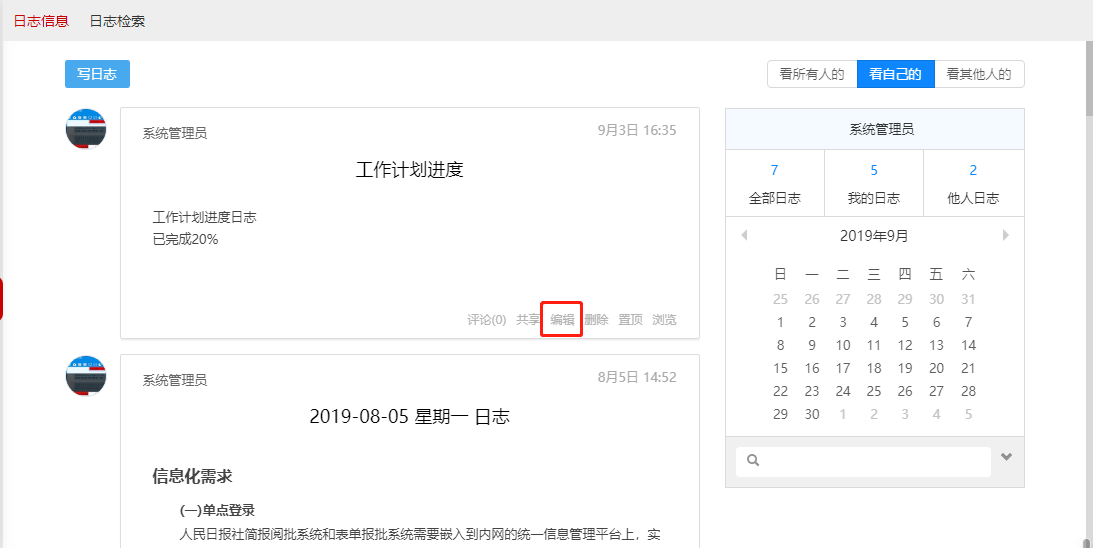
Task: Open 评论(0) on 工作计划进度 log
Action: coord(486,320)
